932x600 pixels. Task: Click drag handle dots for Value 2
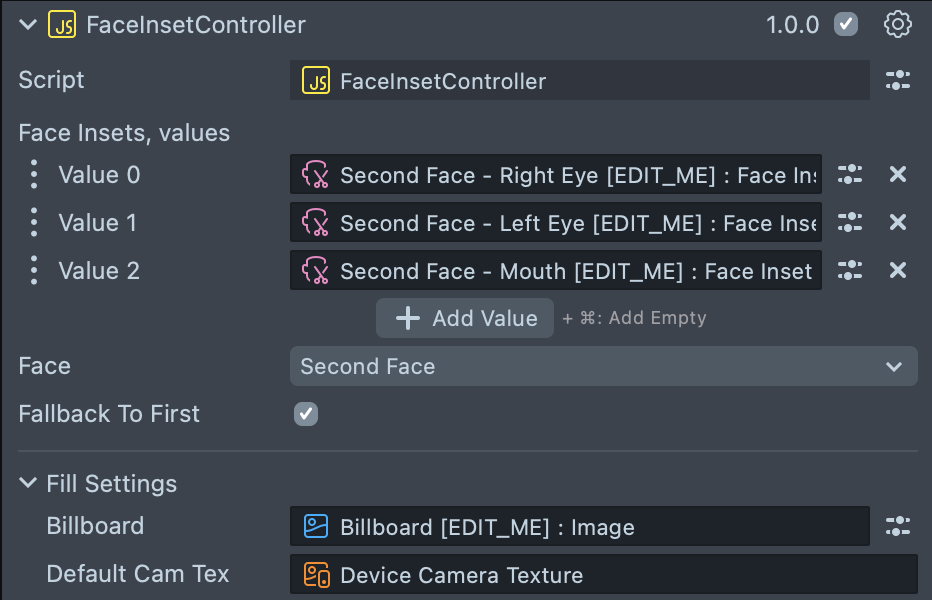pos(34,270)
